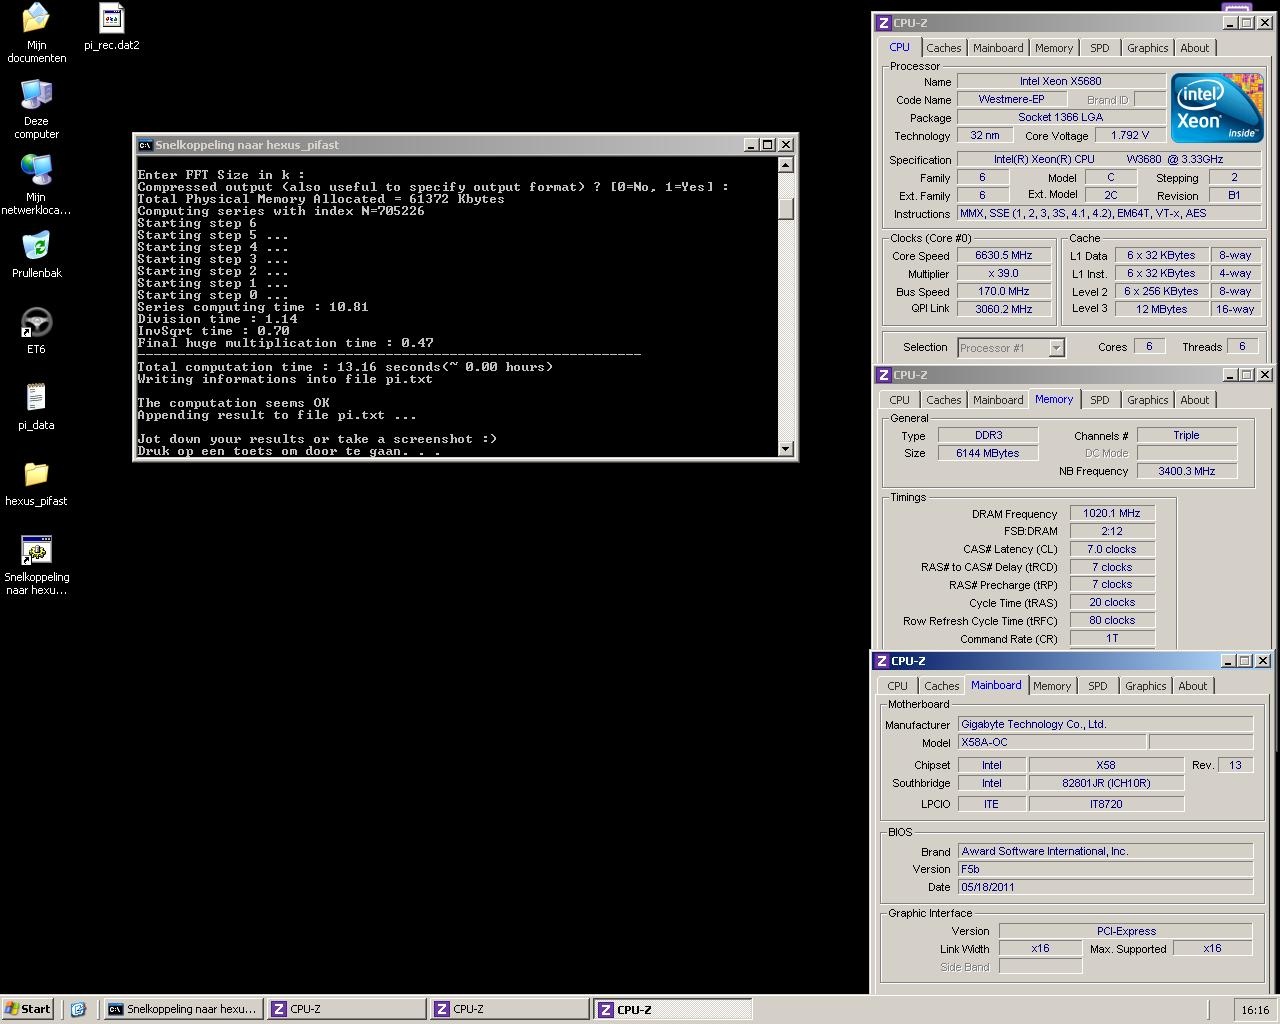Select the pi_rec.dat2 file icon
This screenshot has width=1280, height=1024.
[112, 18]
